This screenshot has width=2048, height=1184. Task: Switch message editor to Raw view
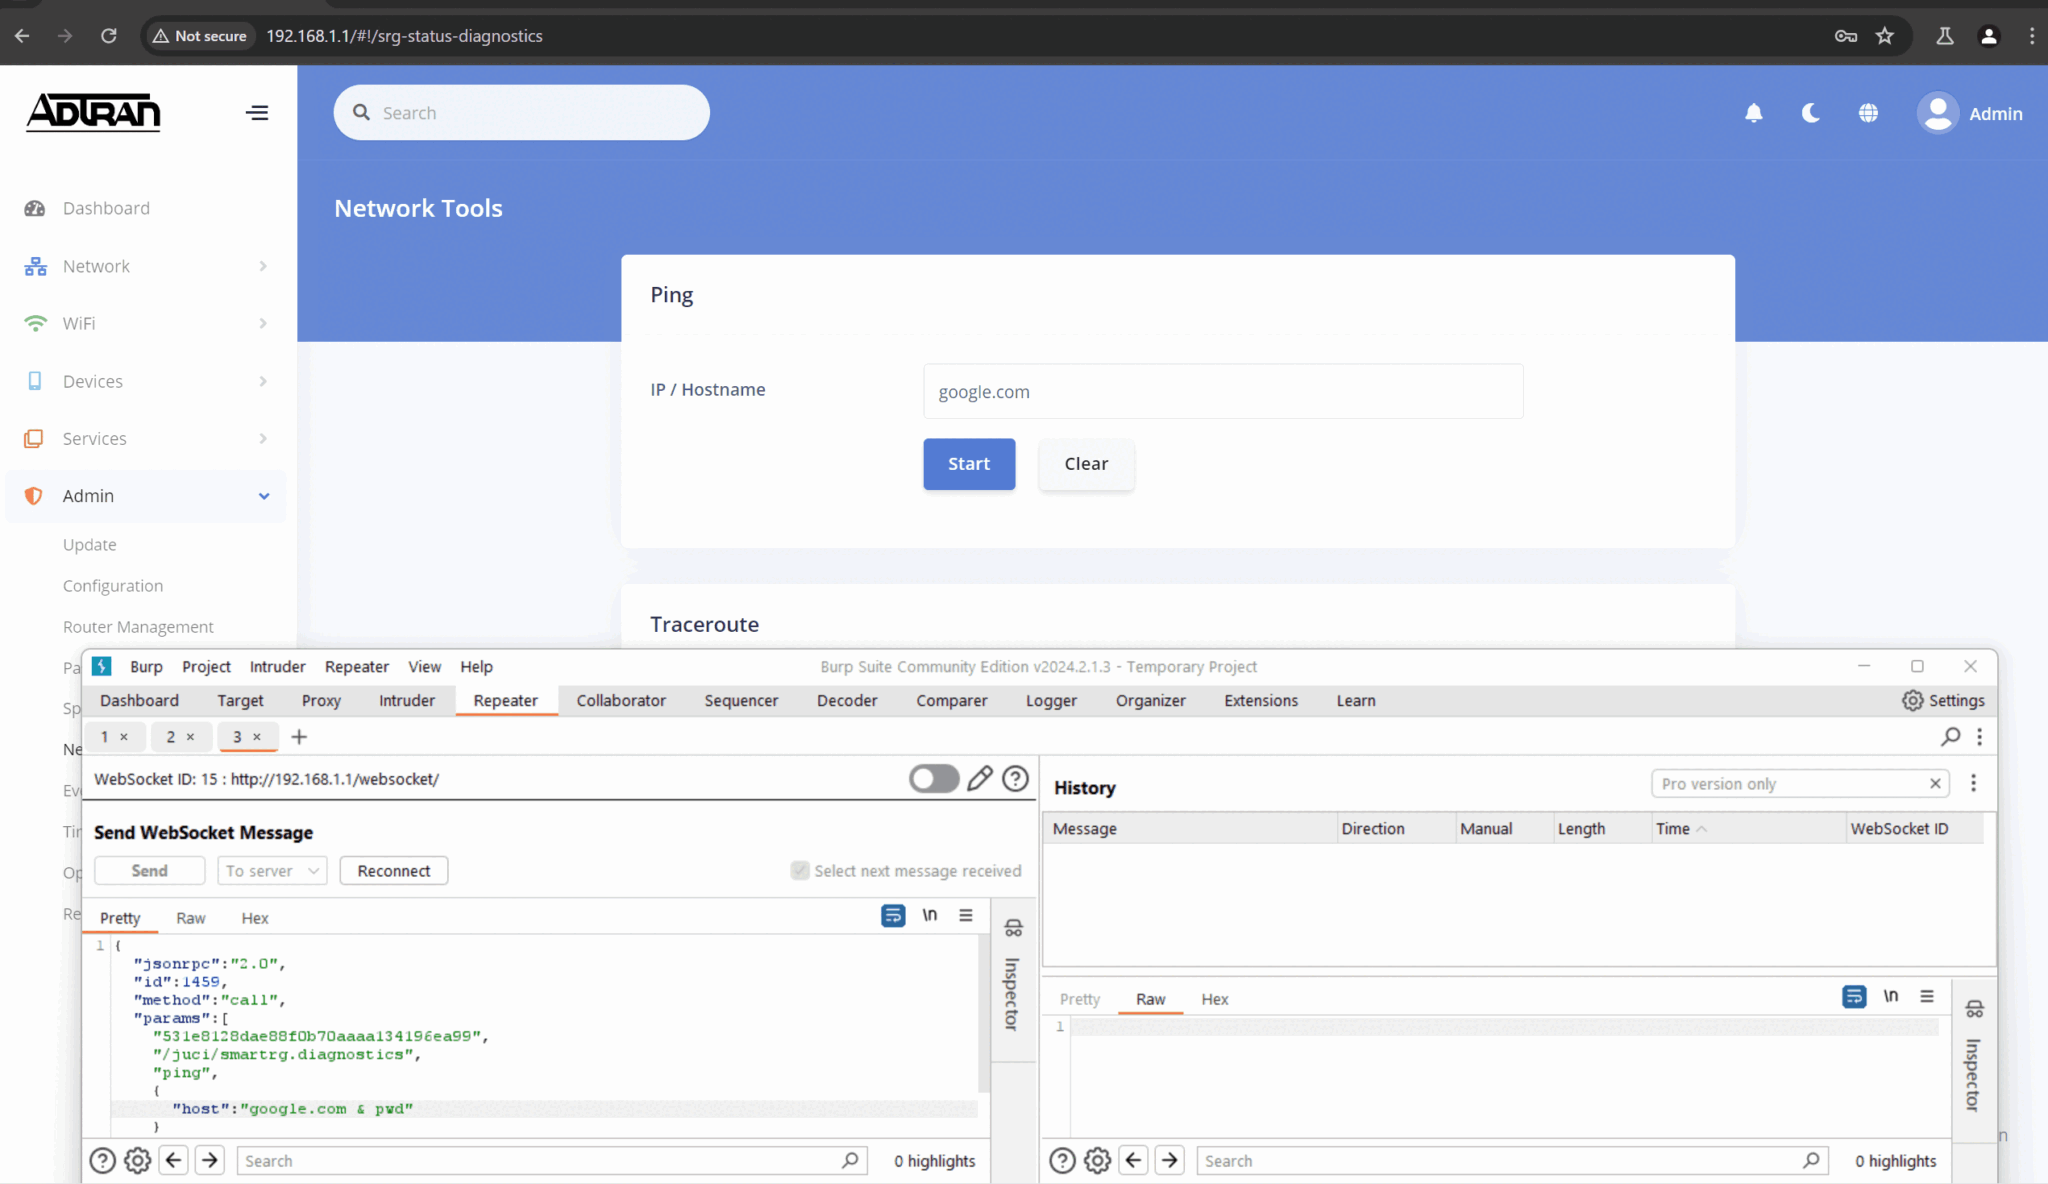coord(190,918)
